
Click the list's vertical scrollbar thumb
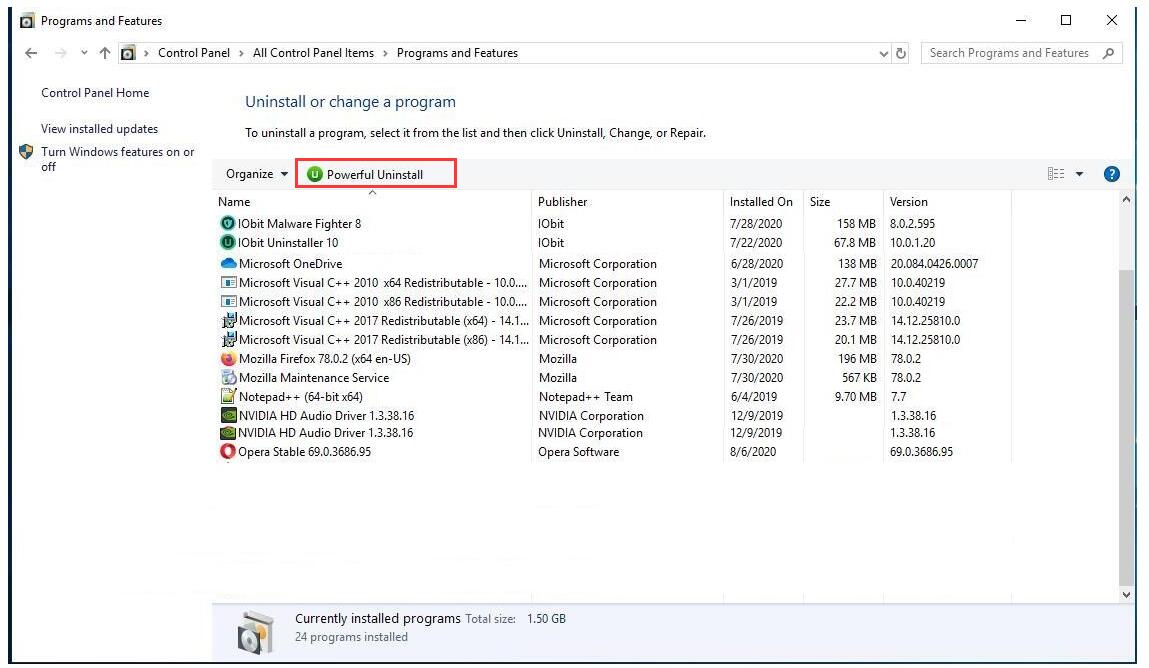click(x=1126, y=426)
